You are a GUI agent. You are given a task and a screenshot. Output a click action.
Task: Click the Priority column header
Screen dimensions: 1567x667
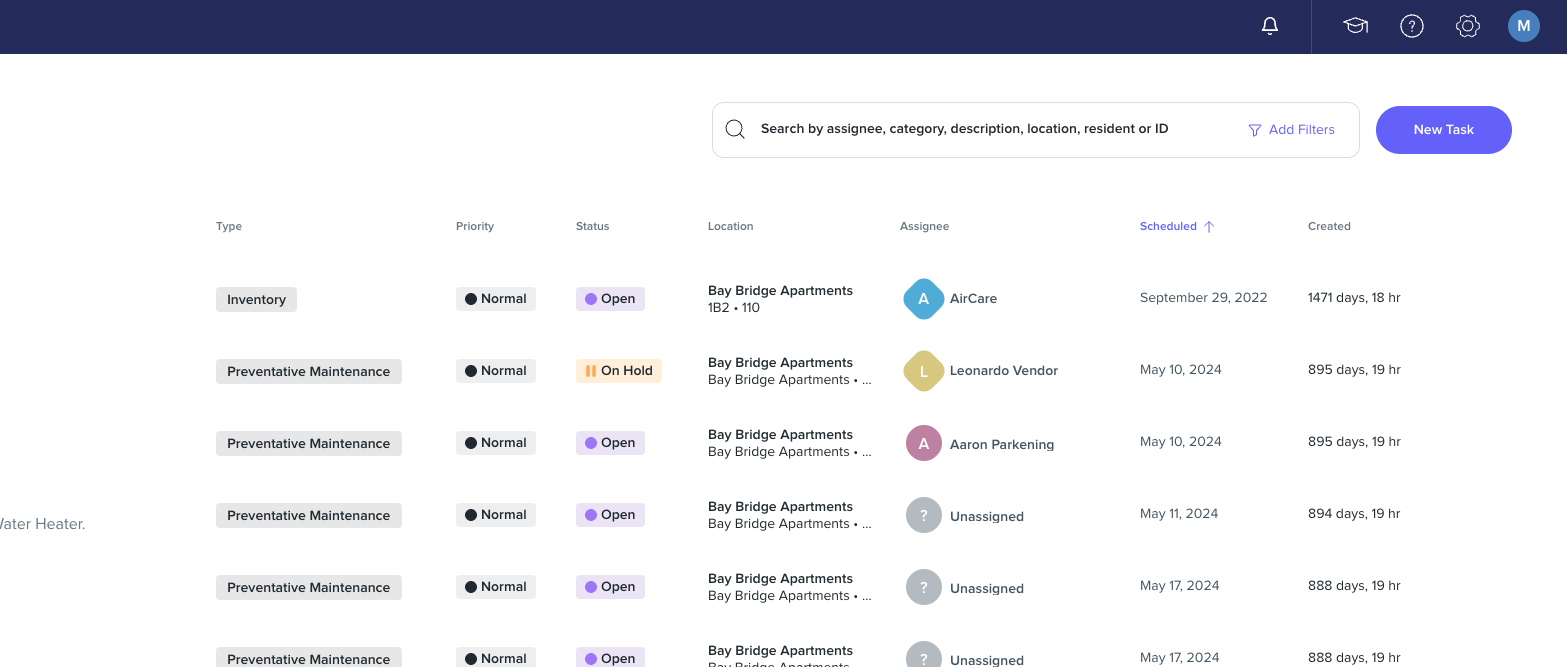click(x=475, y=226)
